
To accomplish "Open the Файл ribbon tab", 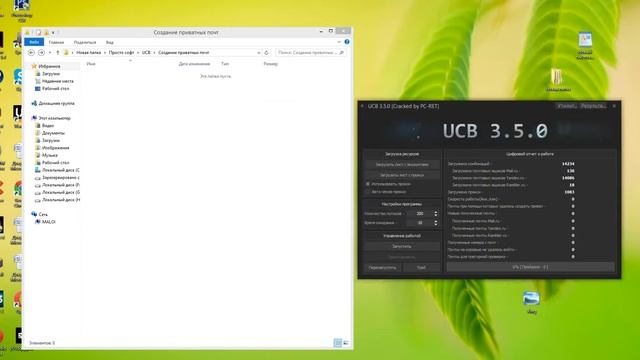I will [x=34, y=42].
